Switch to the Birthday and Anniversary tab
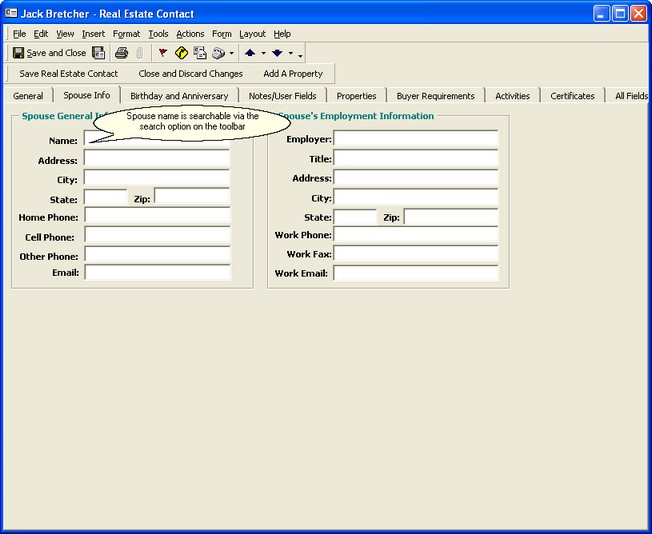The image size is (652, 534). coord(179,96)
